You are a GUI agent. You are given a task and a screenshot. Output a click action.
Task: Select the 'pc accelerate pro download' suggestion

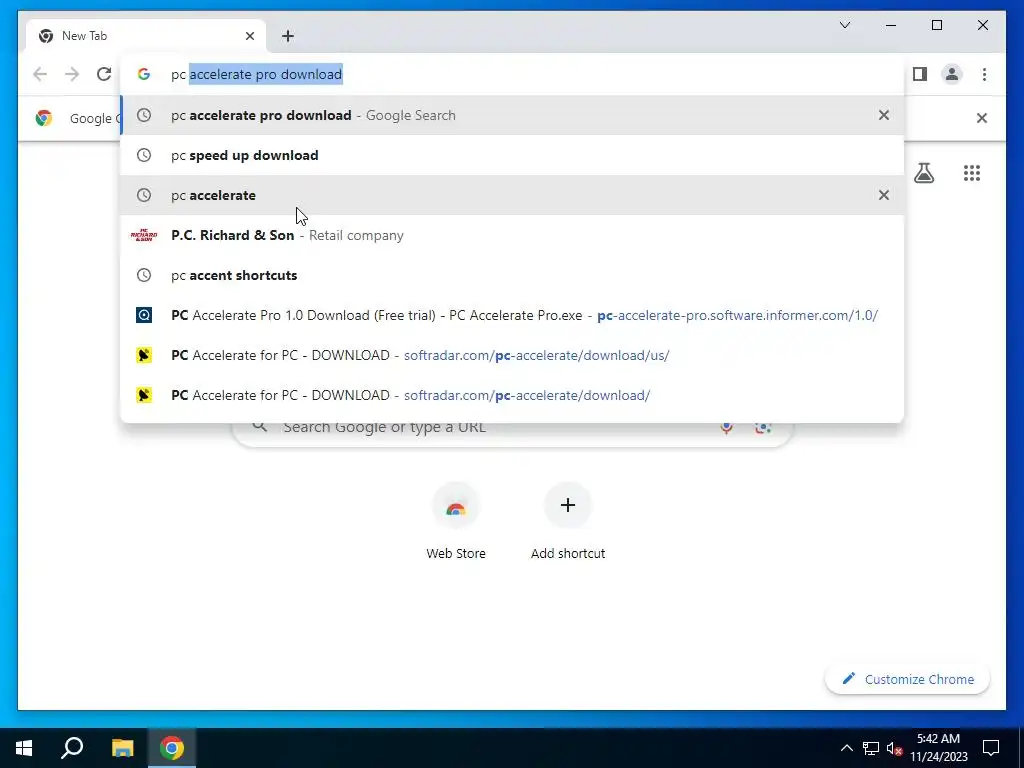point(512,115)
